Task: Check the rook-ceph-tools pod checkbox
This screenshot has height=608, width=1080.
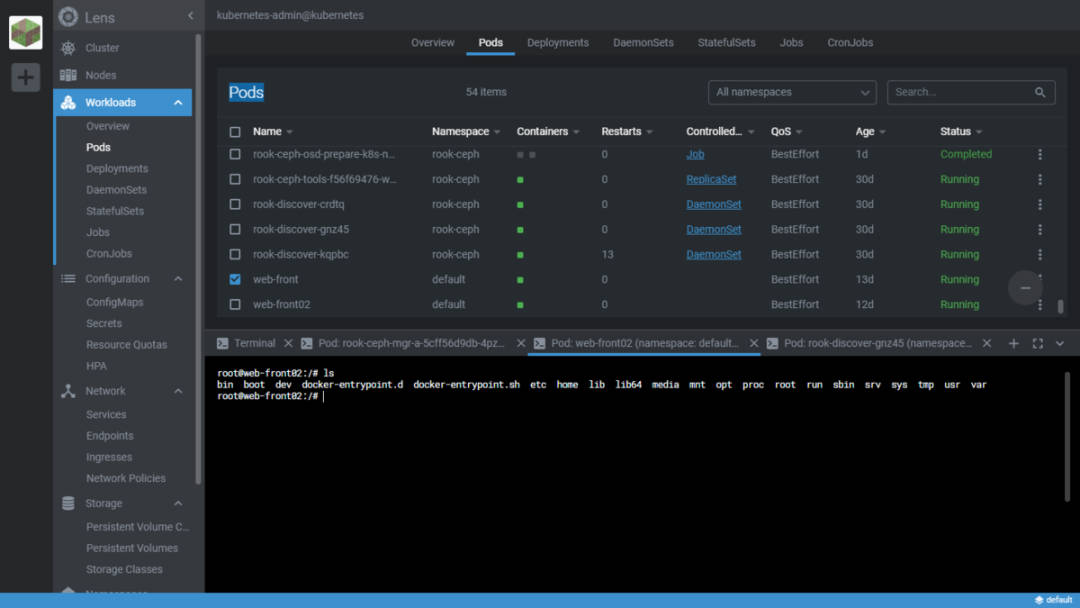Action: [x=235, y=179]
